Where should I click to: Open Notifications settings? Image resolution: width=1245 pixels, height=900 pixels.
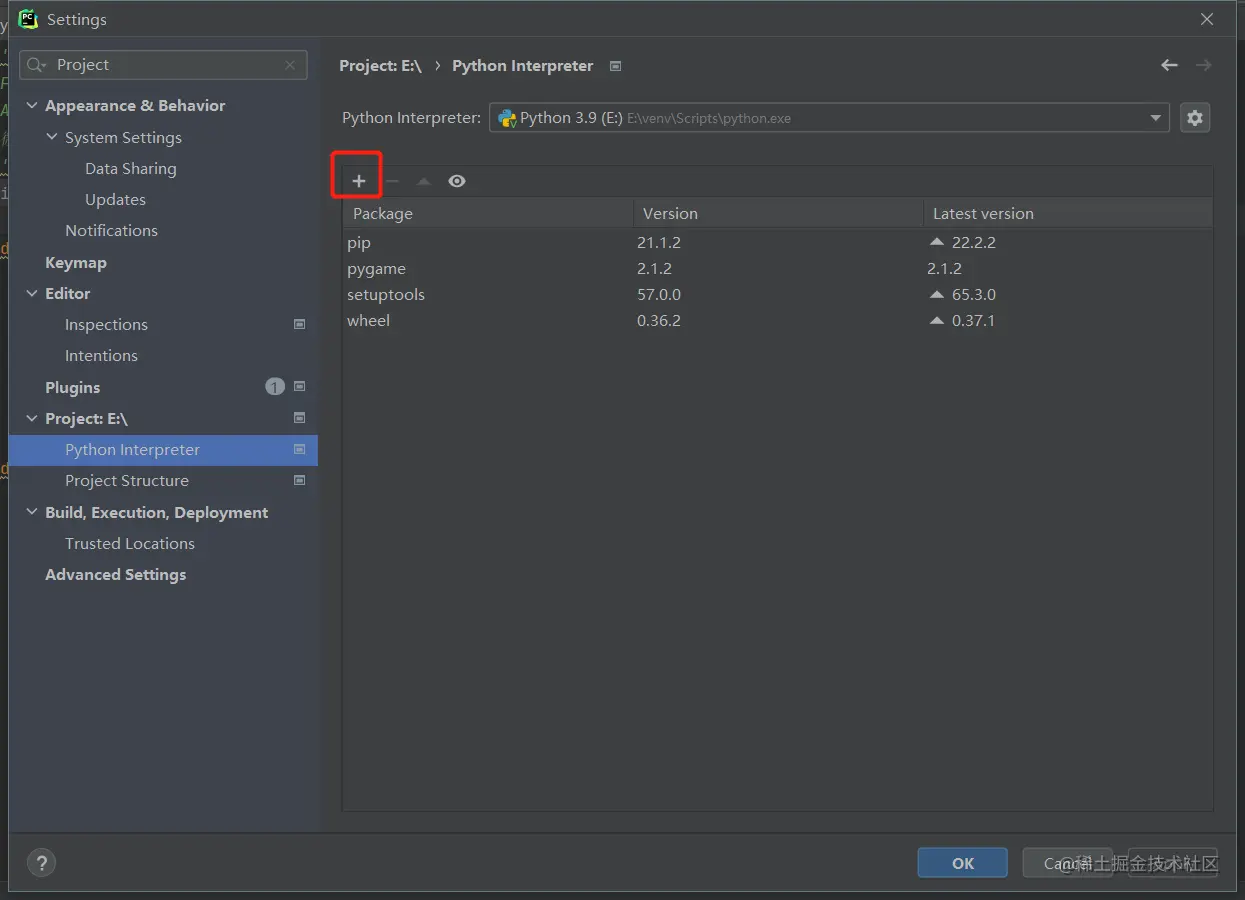coord(111,231)
